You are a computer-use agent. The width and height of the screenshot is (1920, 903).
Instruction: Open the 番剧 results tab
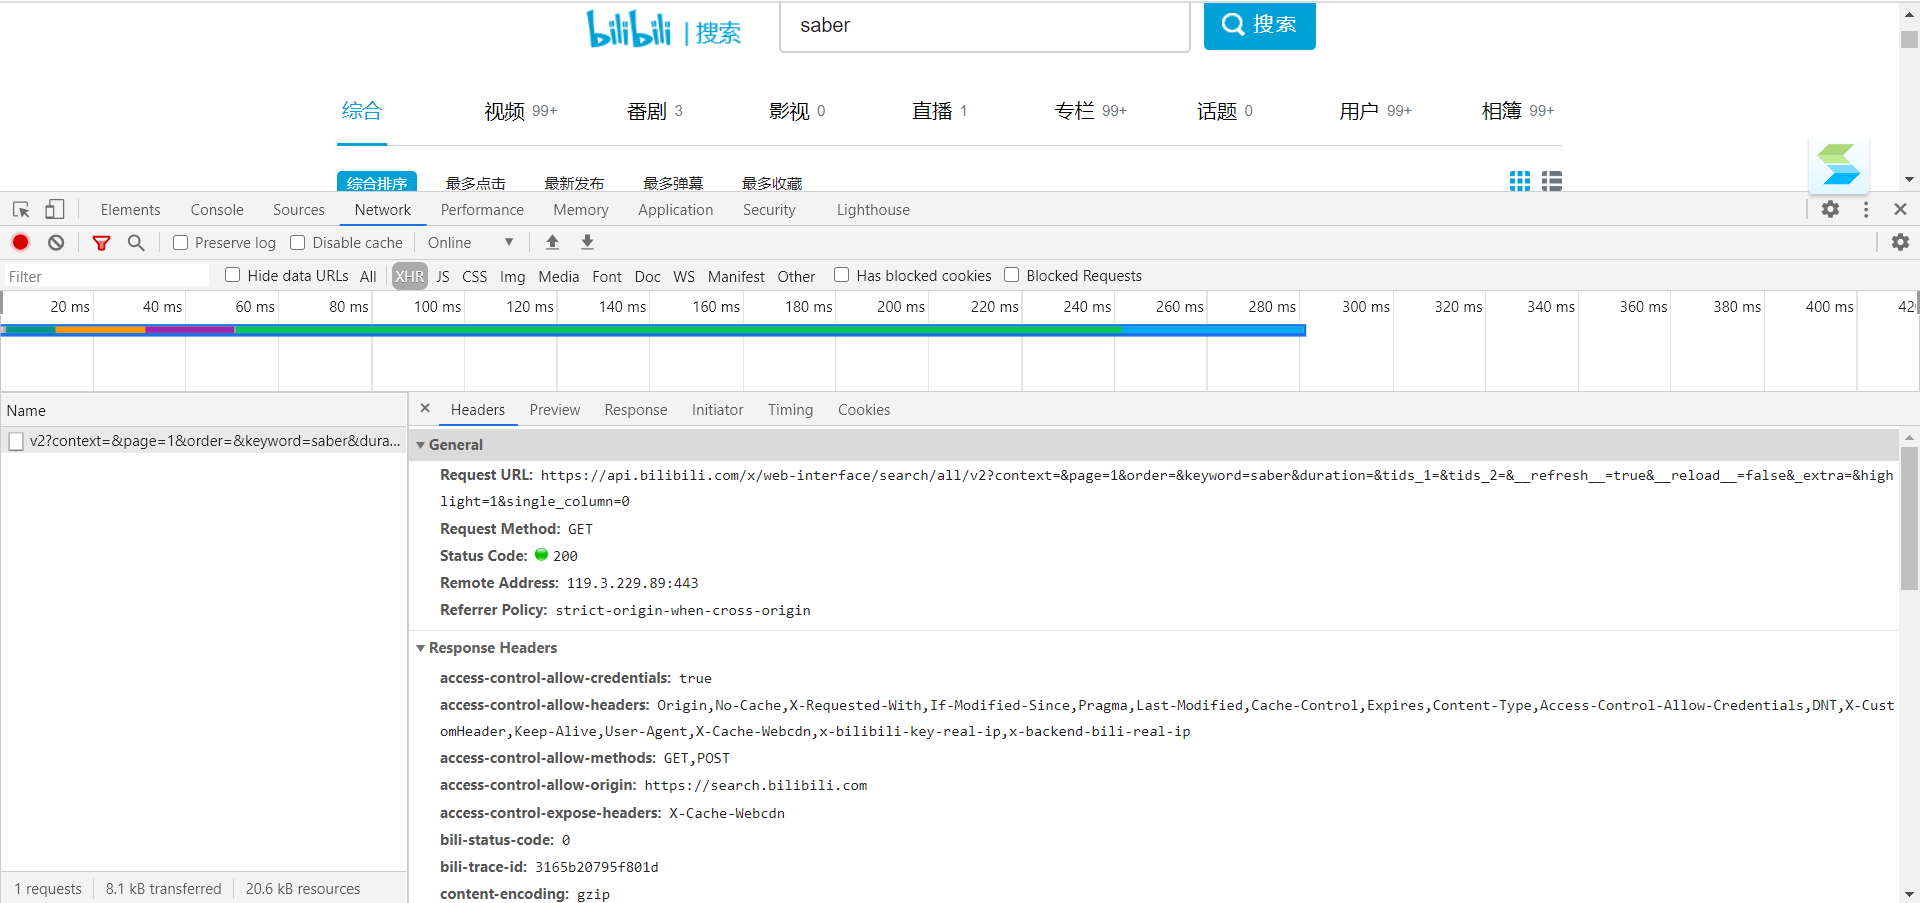click(x=654, y=111)
